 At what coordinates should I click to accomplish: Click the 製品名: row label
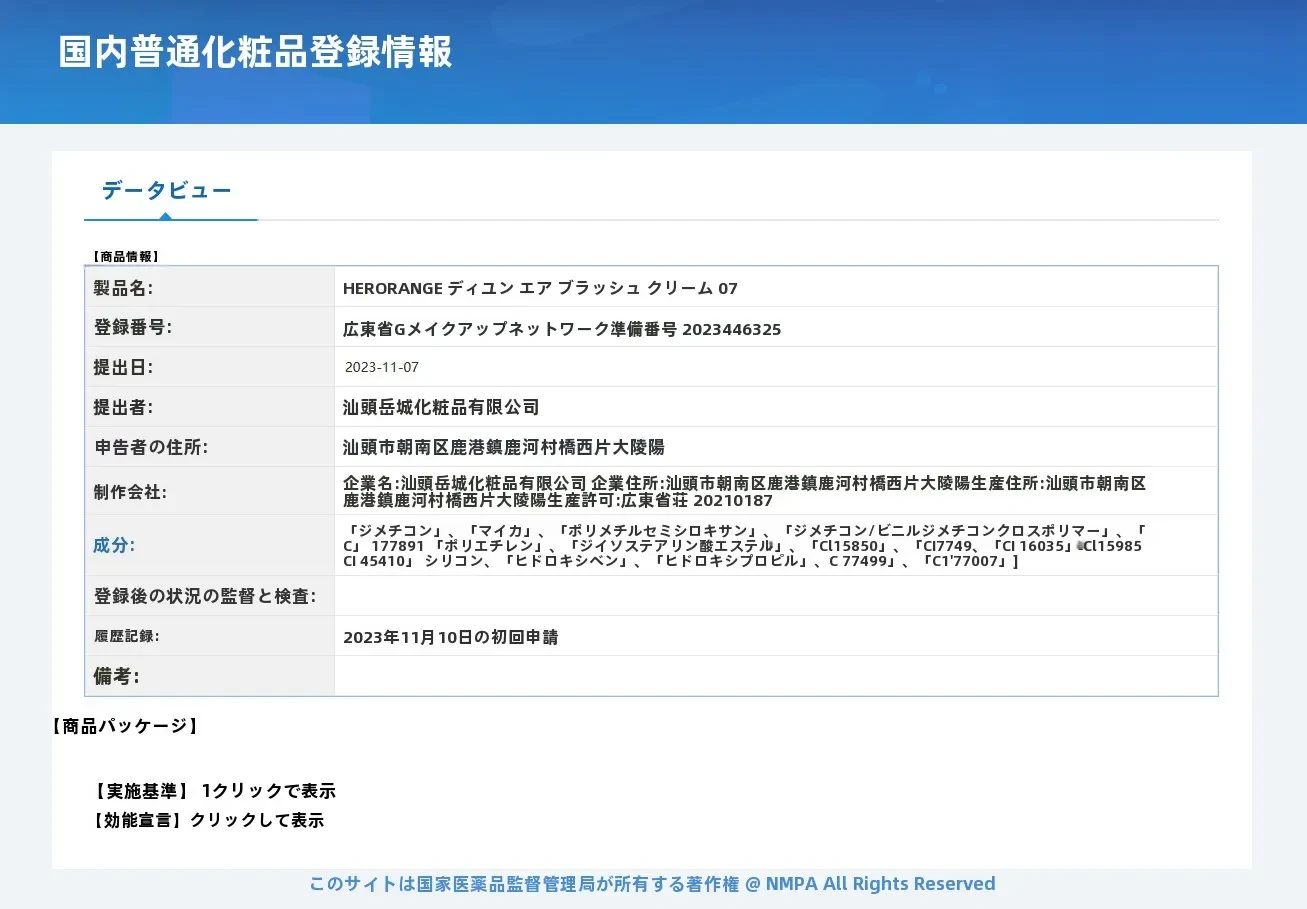tap(123, 288)
